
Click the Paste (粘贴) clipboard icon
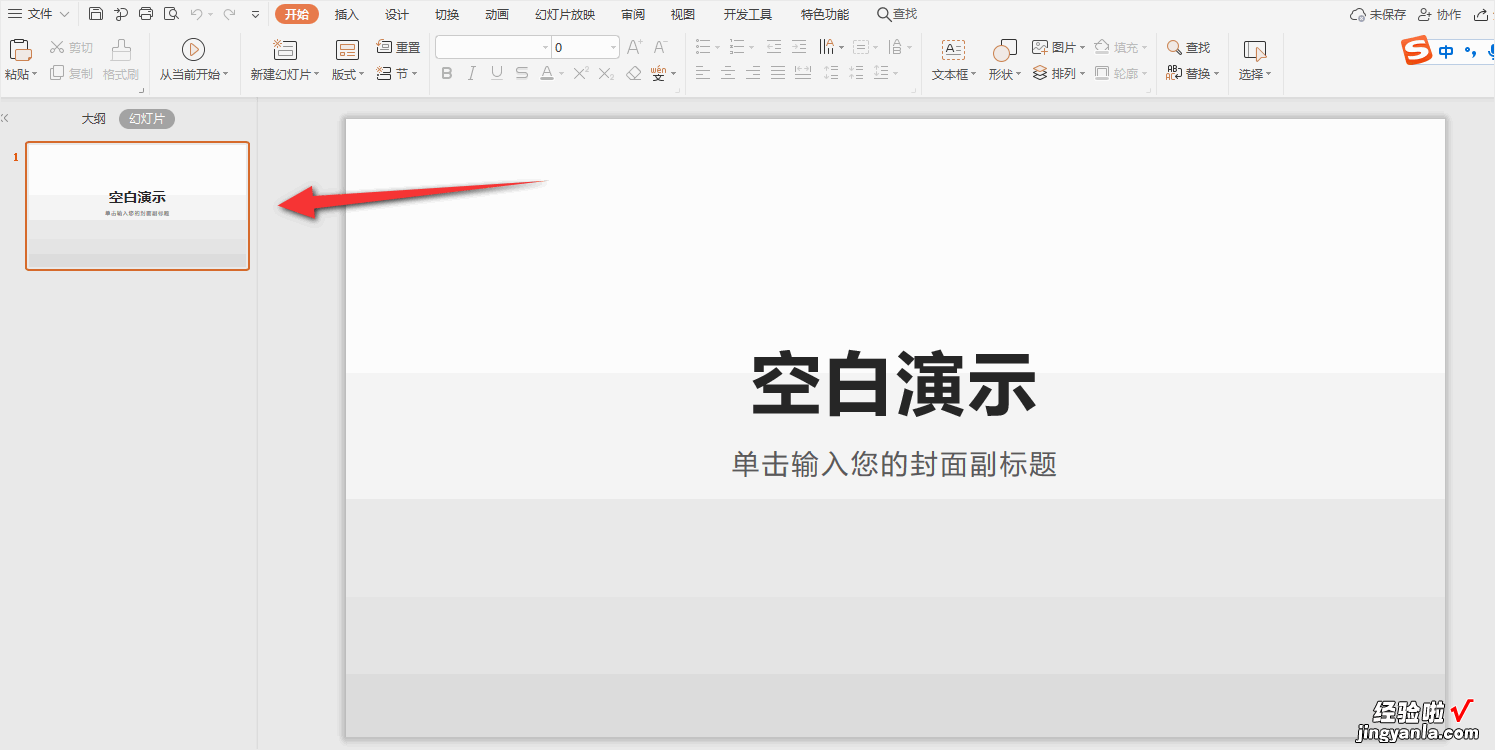coord(20,50)
